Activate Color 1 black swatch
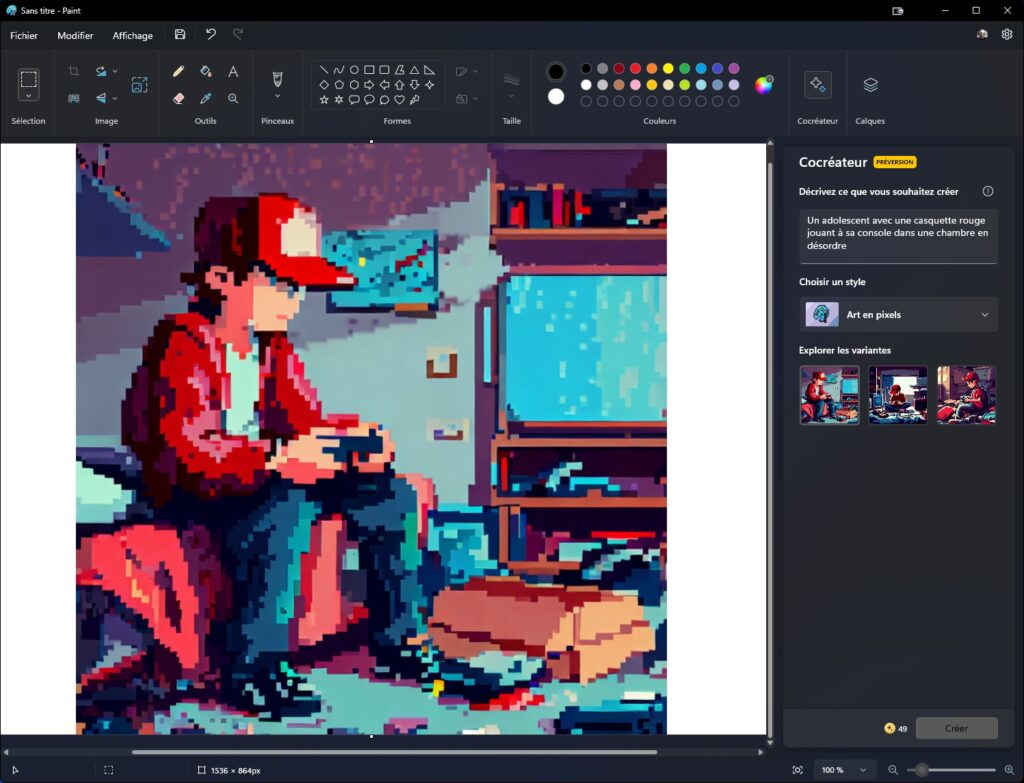The width and height of the screenshot is (1024, 783). coord(556,72)
